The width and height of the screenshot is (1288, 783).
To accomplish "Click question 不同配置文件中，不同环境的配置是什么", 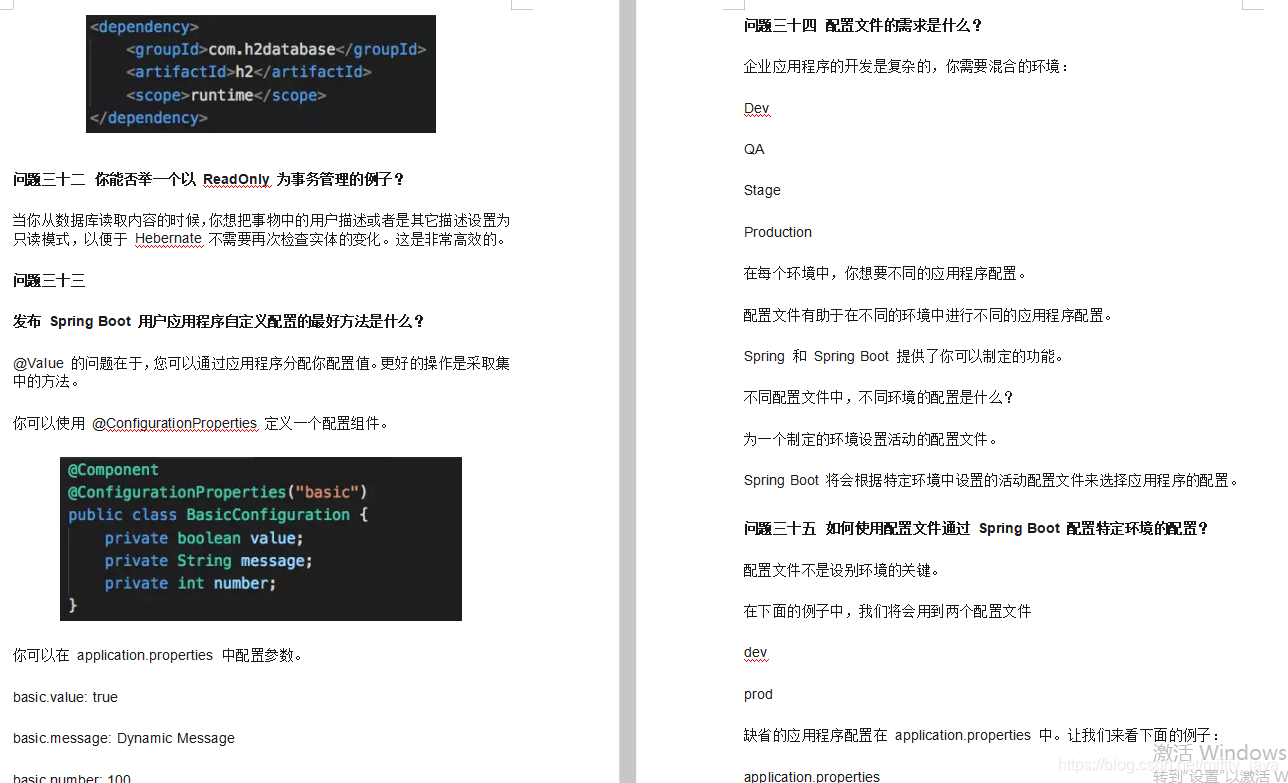I will pos(879,398).
